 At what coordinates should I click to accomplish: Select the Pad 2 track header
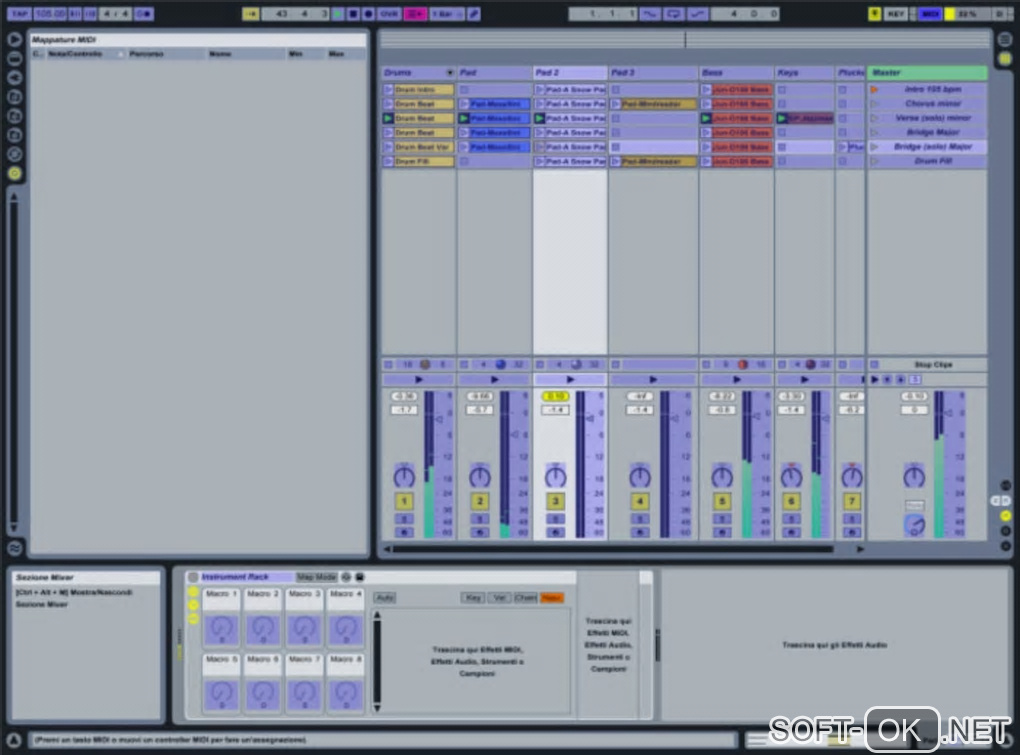coord(570,73)
